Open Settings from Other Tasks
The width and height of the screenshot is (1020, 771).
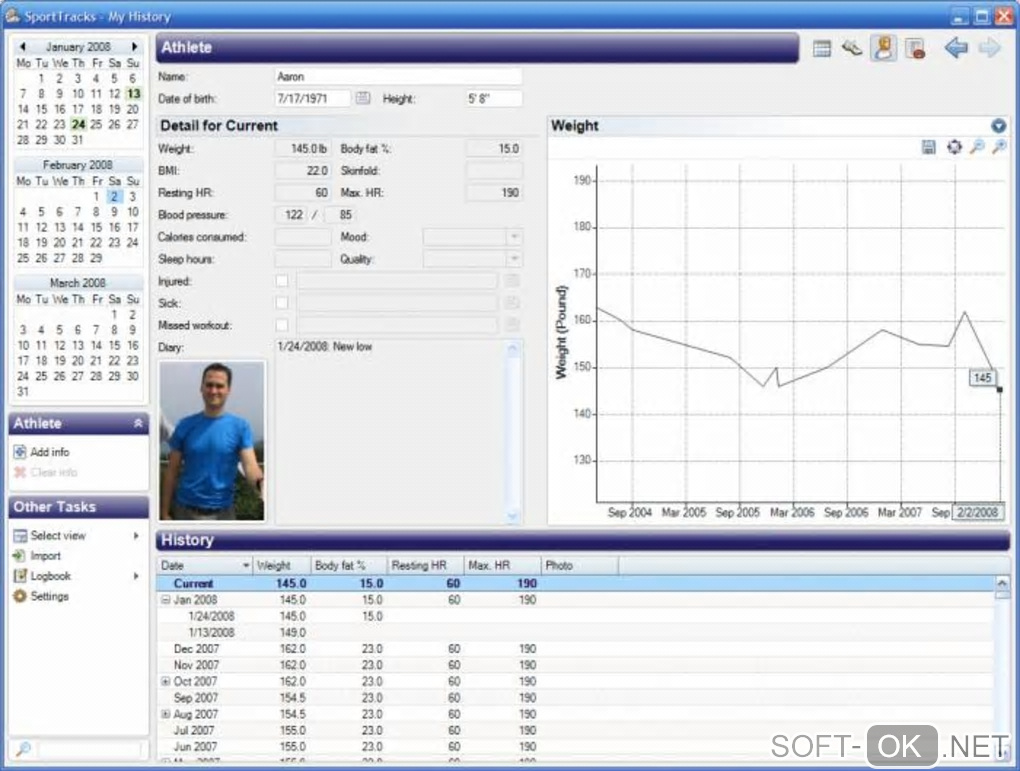[x=49, y=596]
